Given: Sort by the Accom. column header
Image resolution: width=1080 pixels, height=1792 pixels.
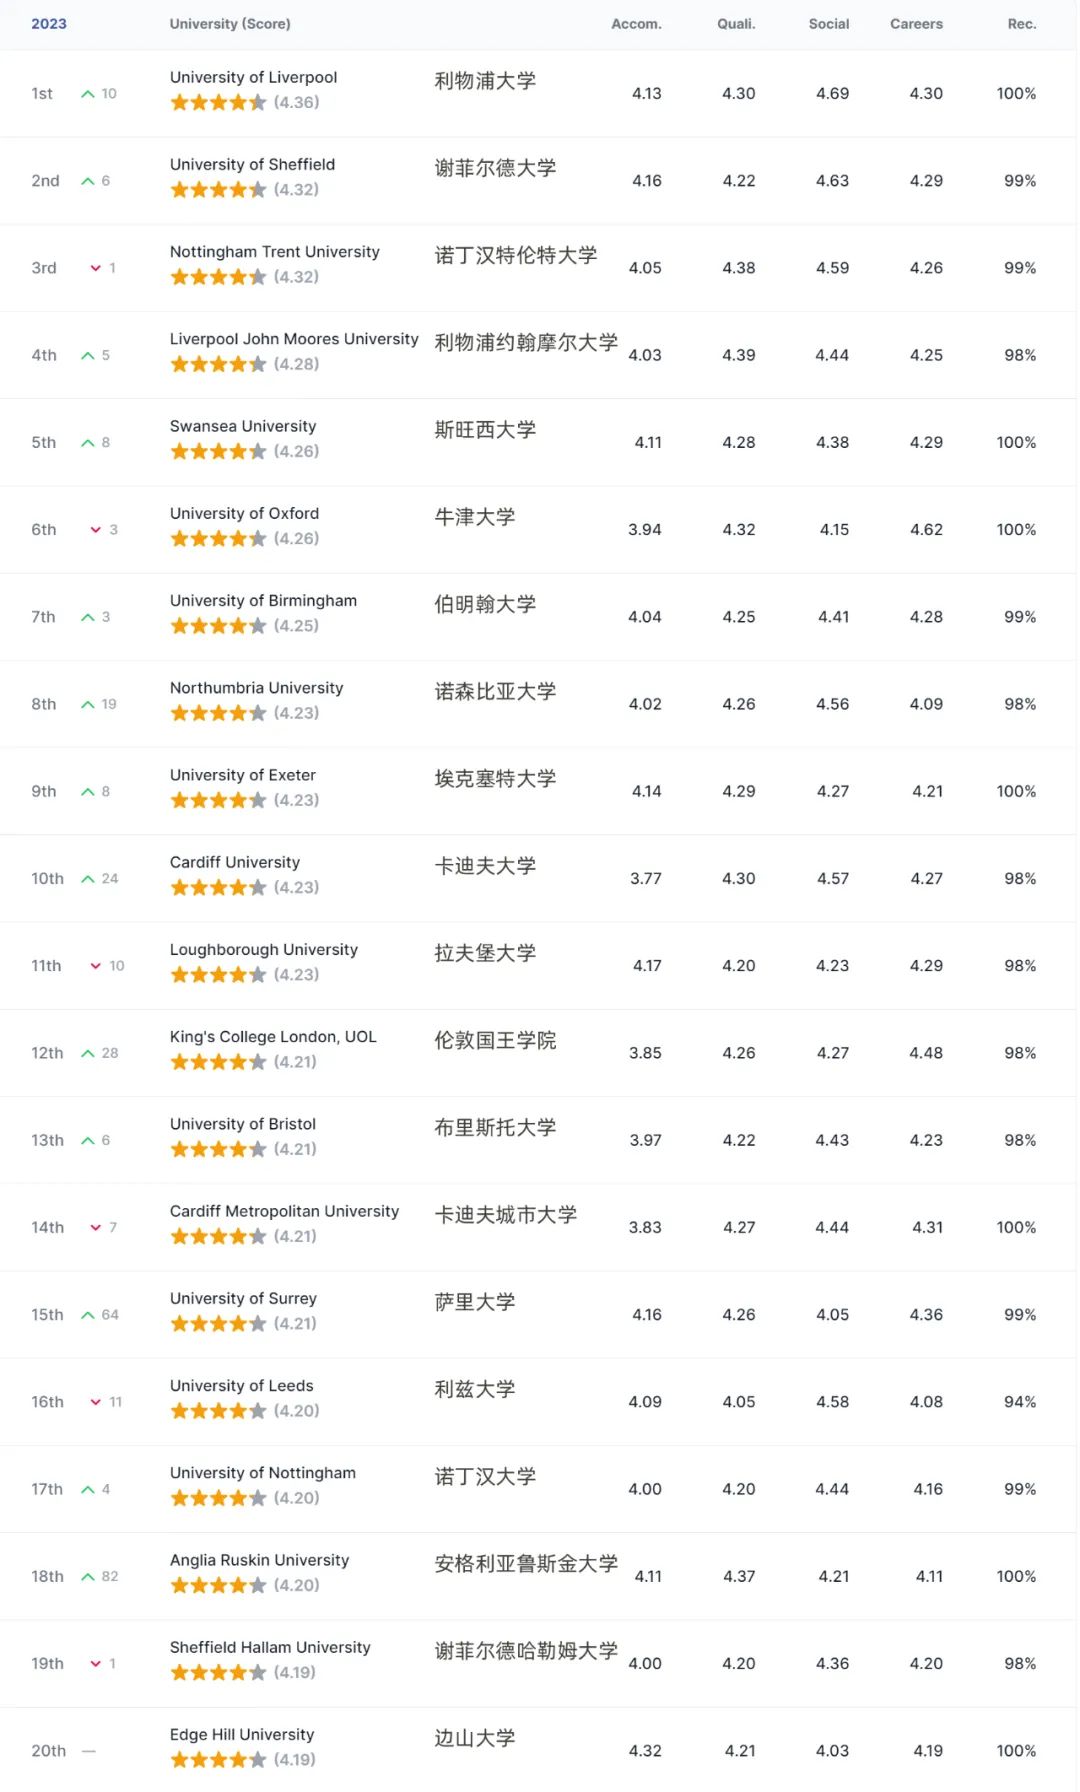Looking at the screenshot, I should [636, 24].
